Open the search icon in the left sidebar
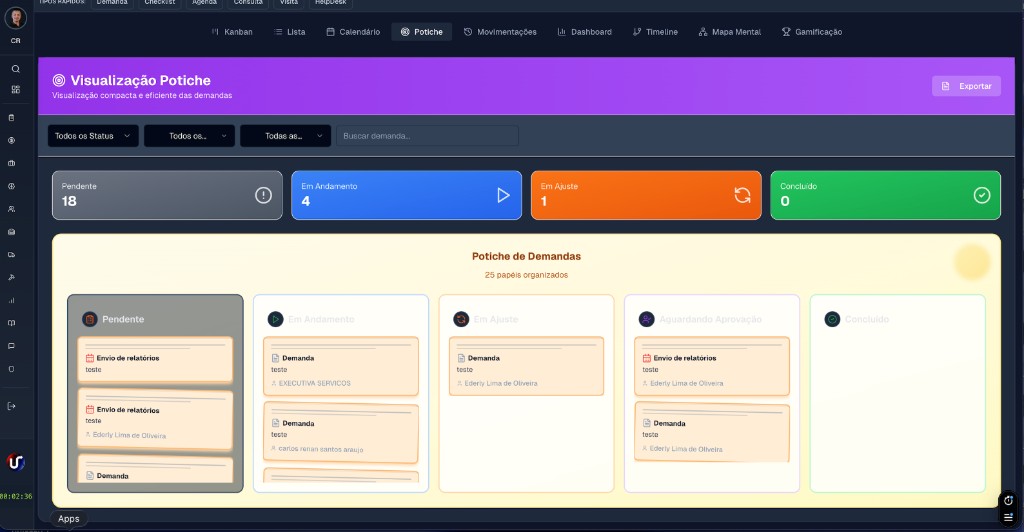 [16, 69]
